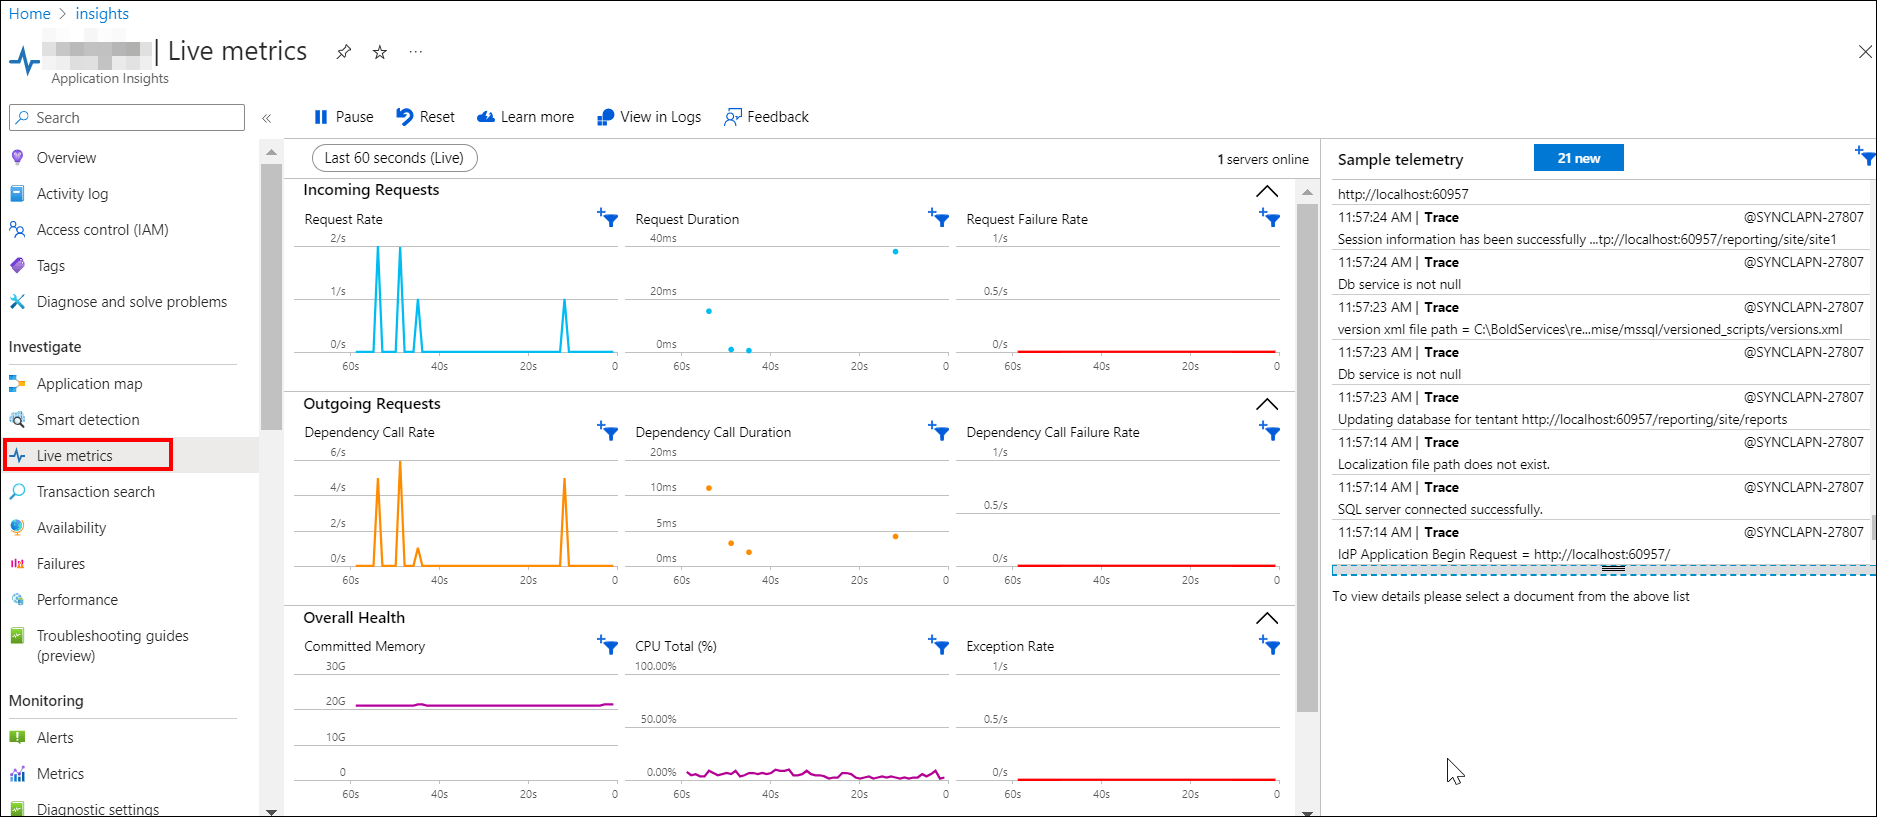Select trace 'SQL server connected successfully.'
This screenshot has height=817, width=1877.
[x=1601, y=498]
